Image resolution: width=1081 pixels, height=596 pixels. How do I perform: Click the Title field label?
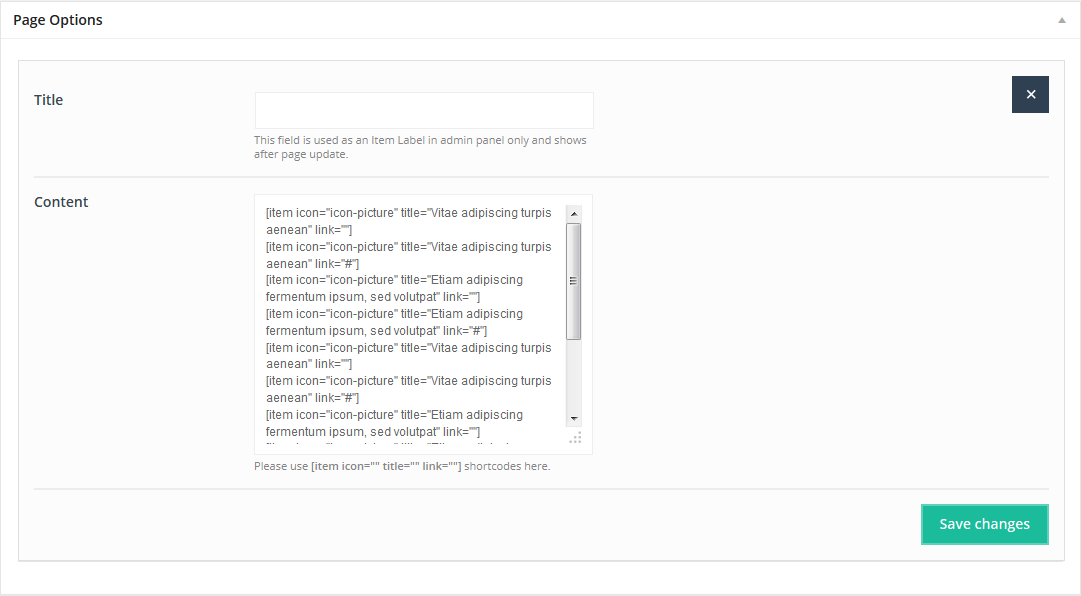tap(49, 100)
